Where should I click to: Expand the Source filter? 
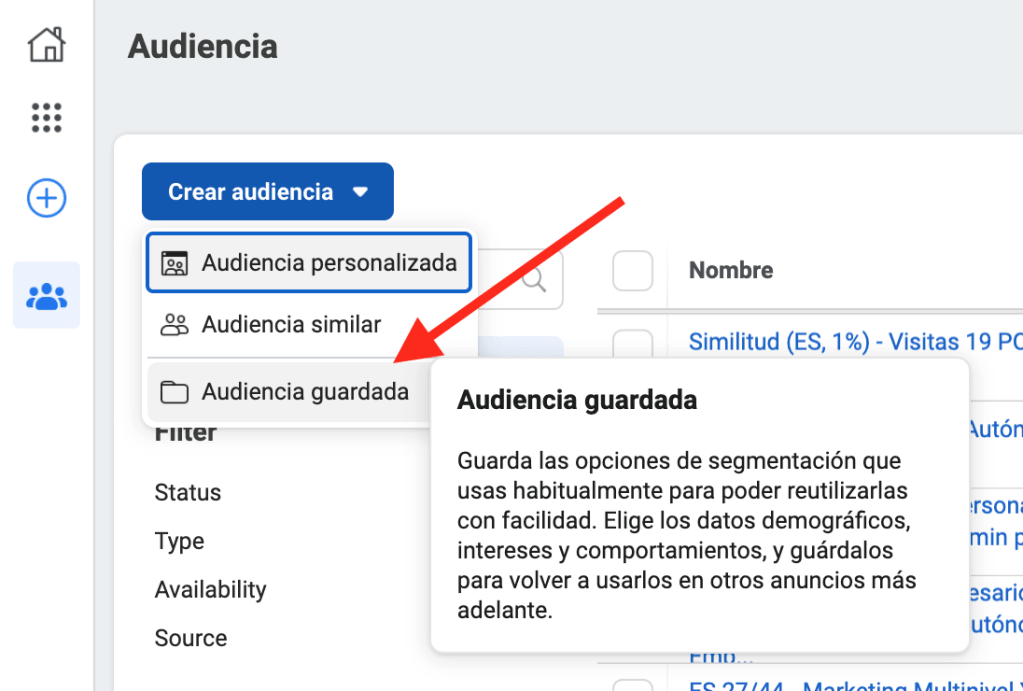click(x=191, y=637)
